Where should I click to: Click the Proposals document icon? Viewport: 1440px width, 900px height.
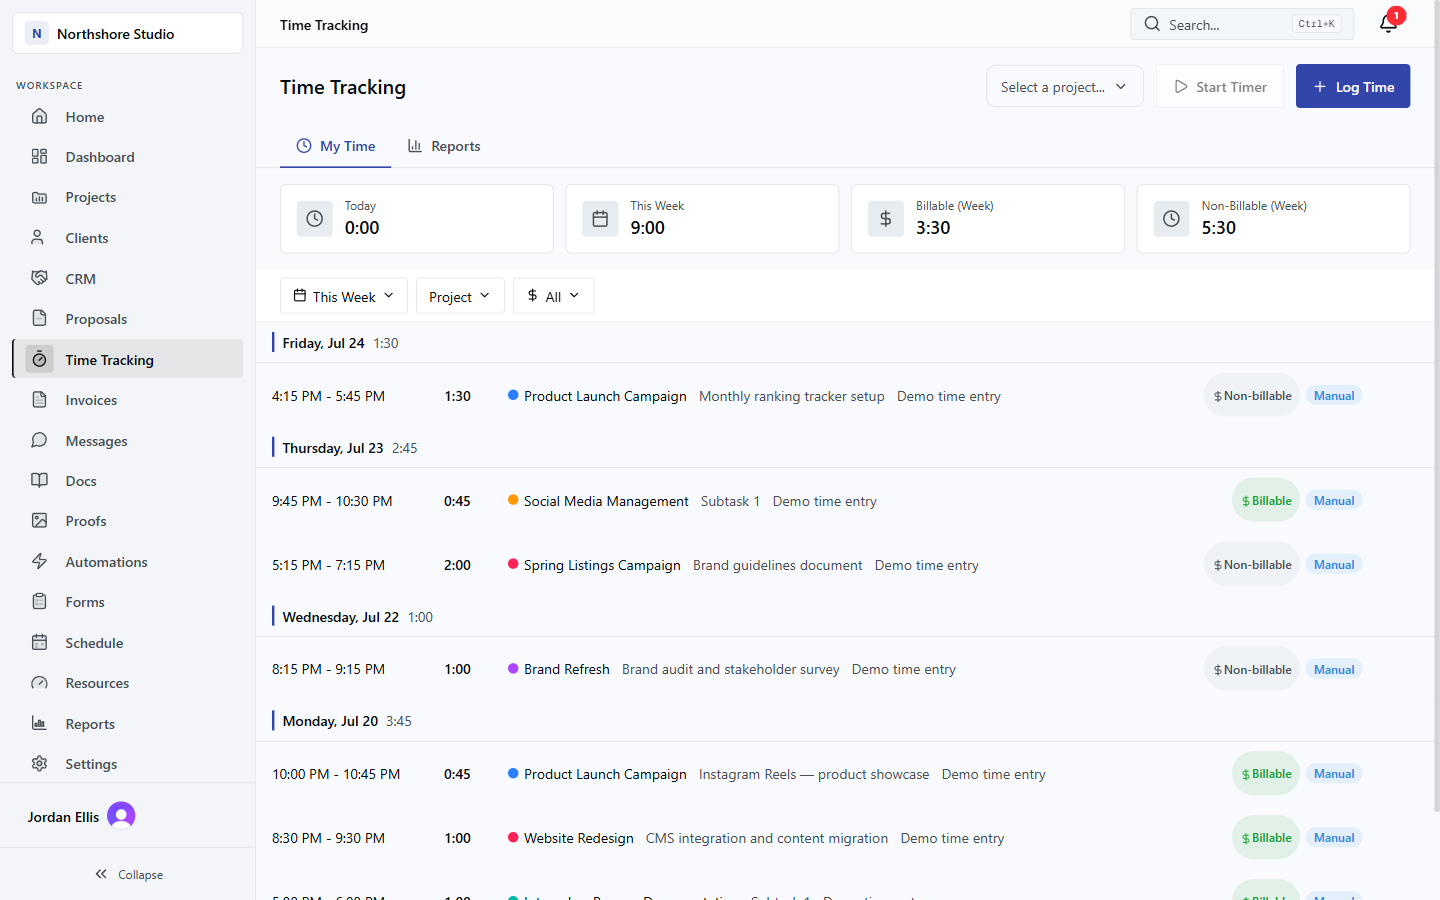point(39,319)
